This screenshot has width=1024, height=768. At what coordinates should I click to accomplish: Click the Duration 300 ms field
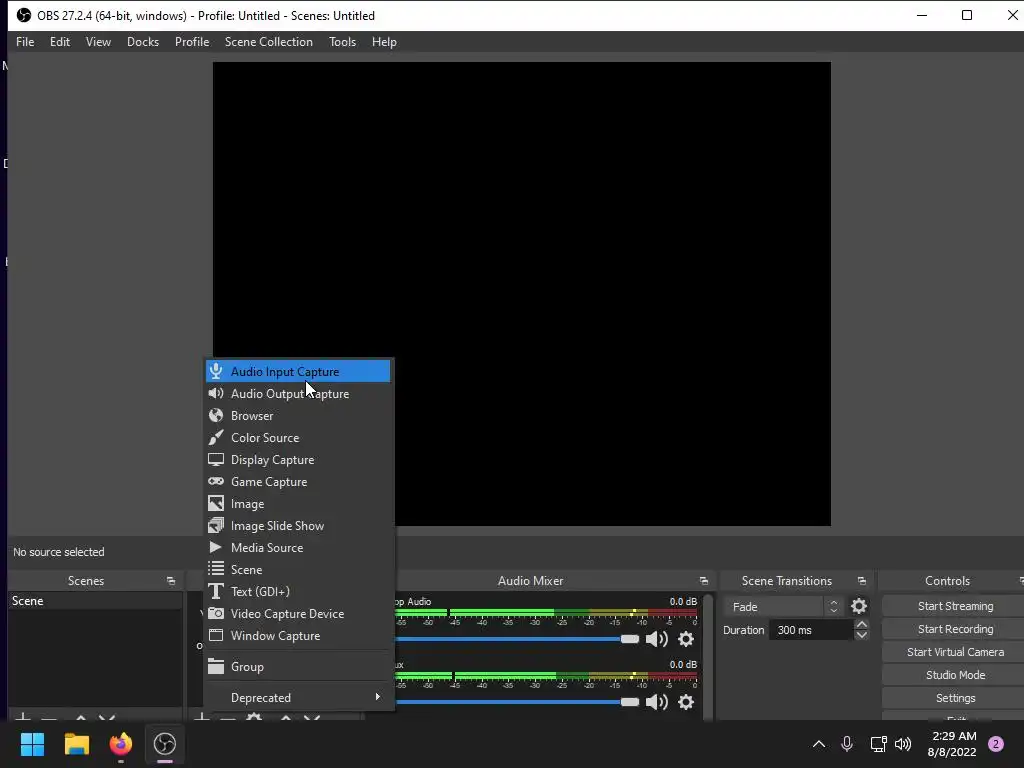(811, 630)
